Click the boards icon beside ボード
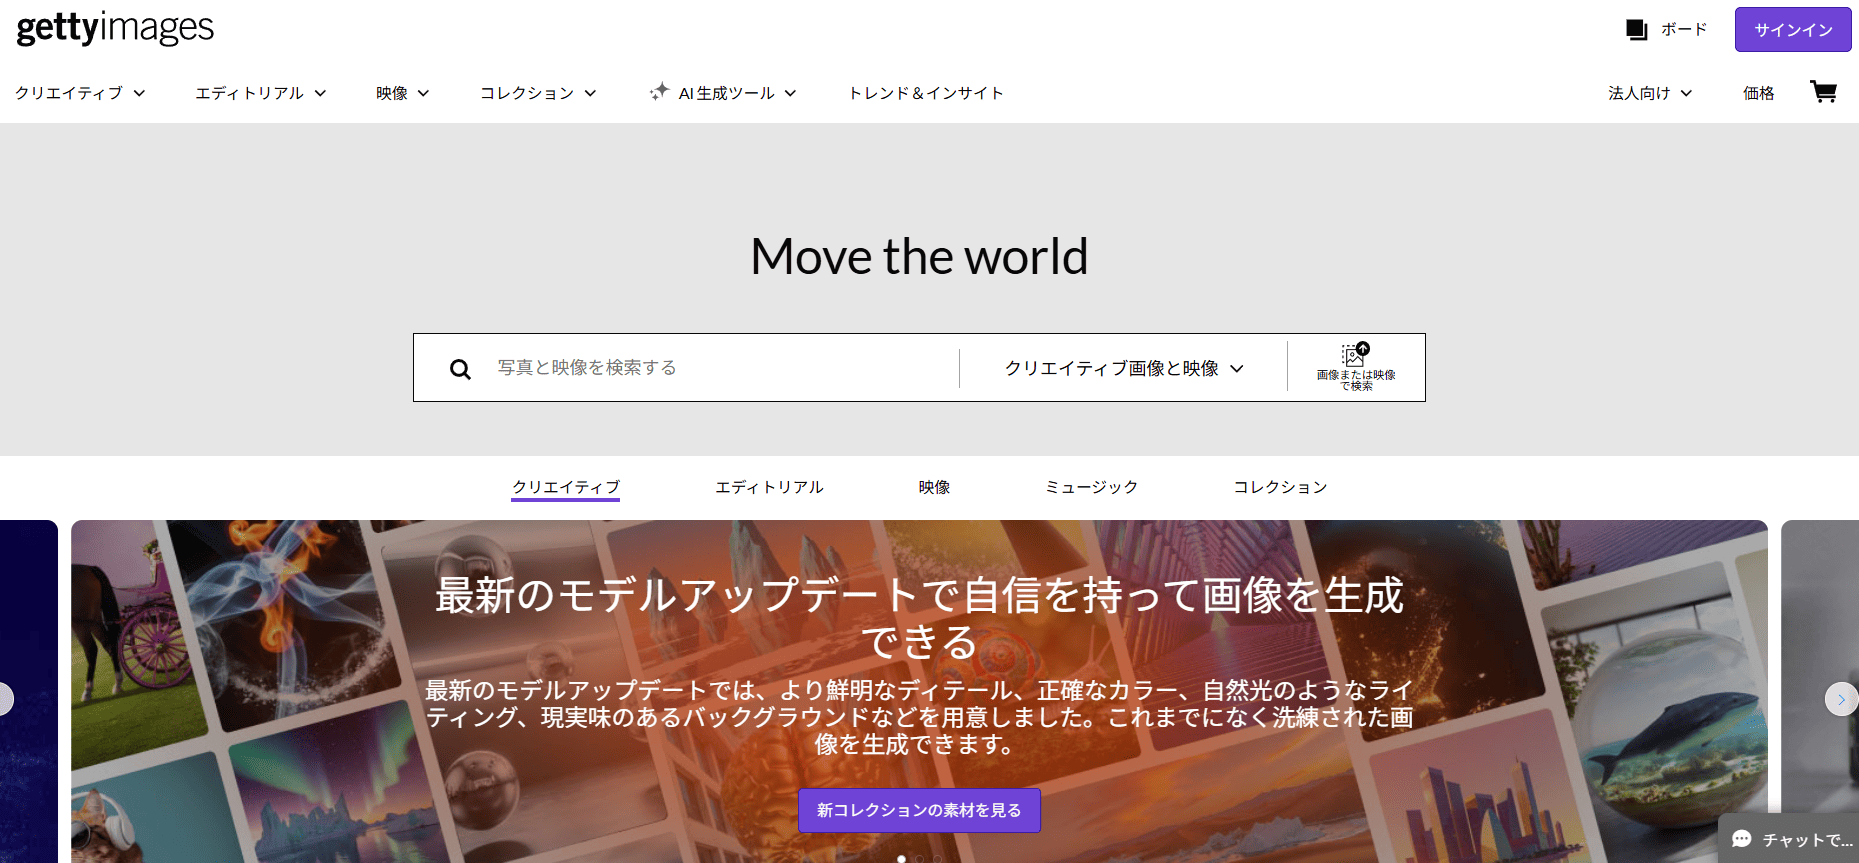The width and height of the screenshot is (1859, 863). click(x=1637, y=30)
